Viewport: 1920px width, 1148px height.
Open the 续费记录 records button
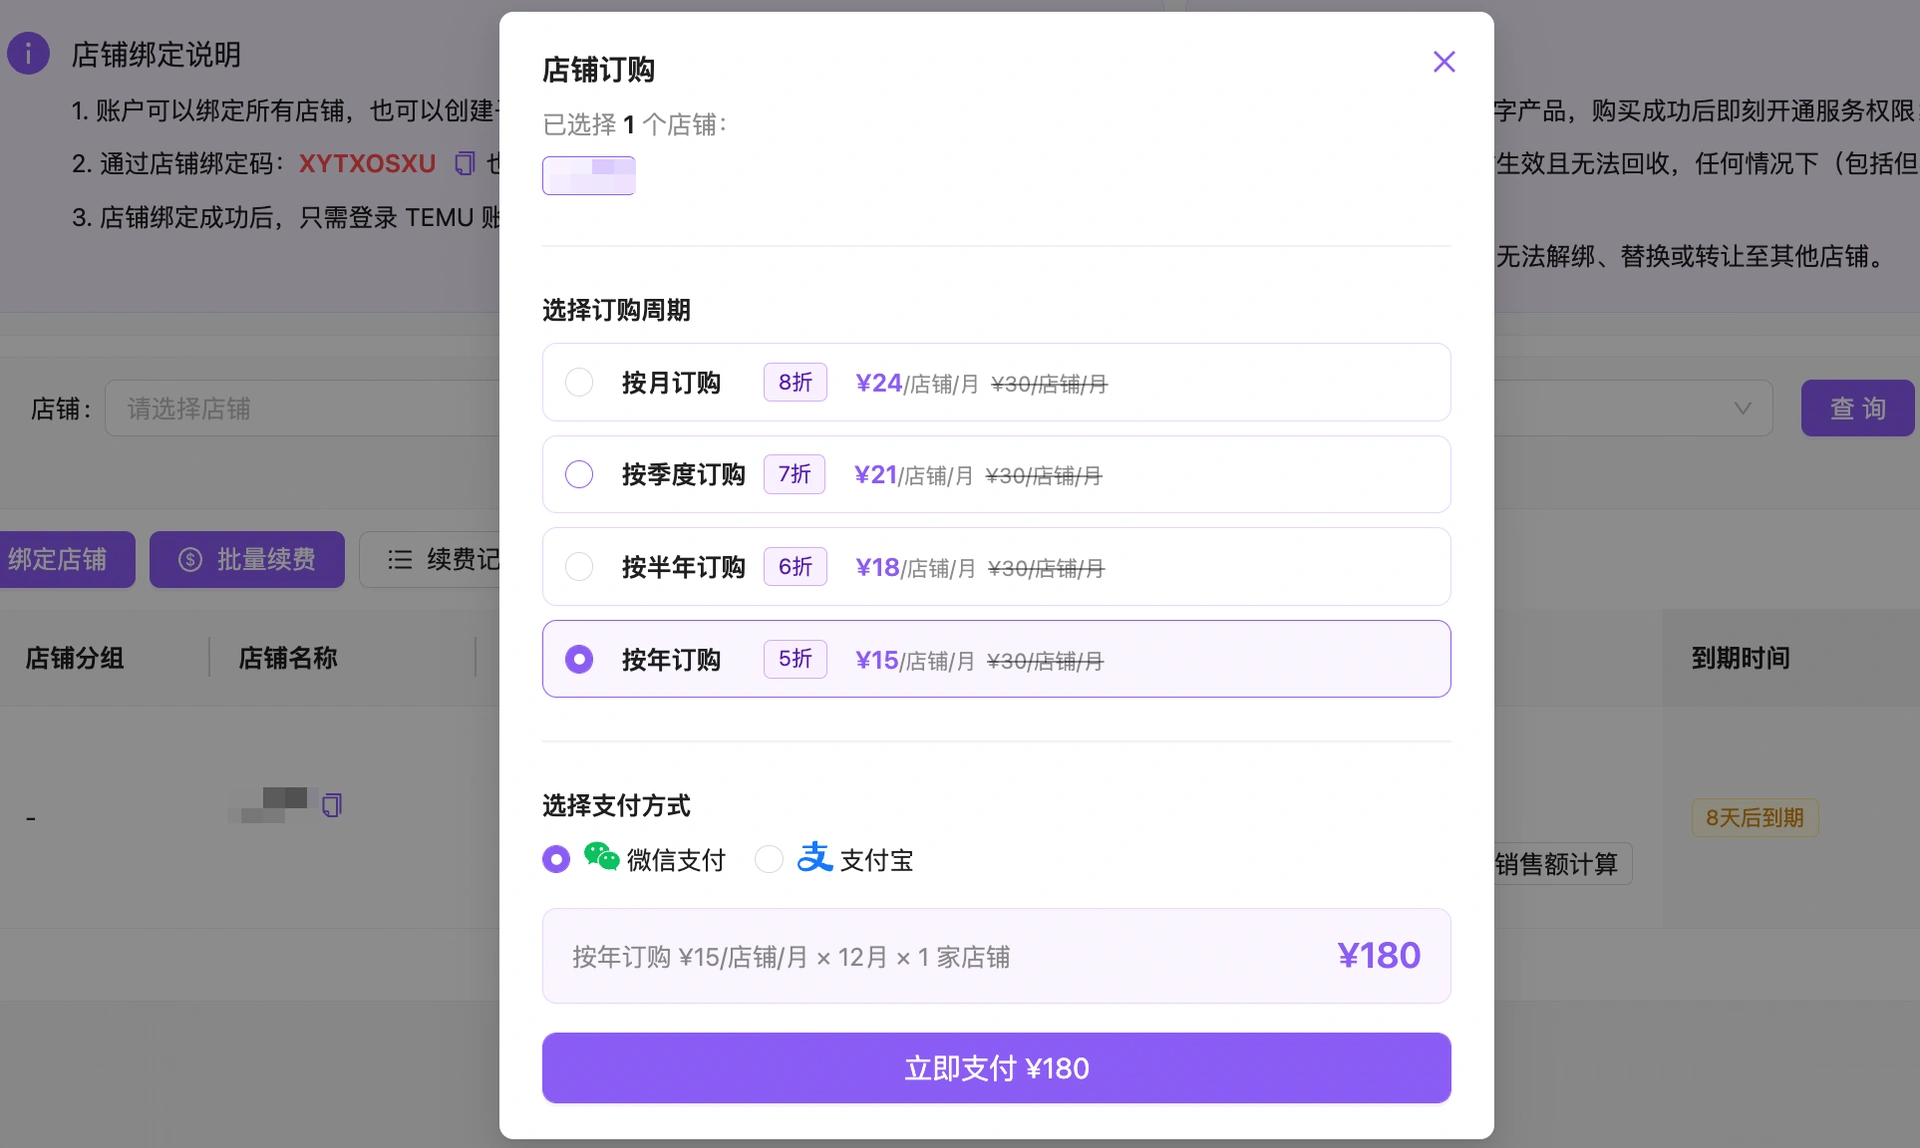pyautogui.click(x=430, y=559)
